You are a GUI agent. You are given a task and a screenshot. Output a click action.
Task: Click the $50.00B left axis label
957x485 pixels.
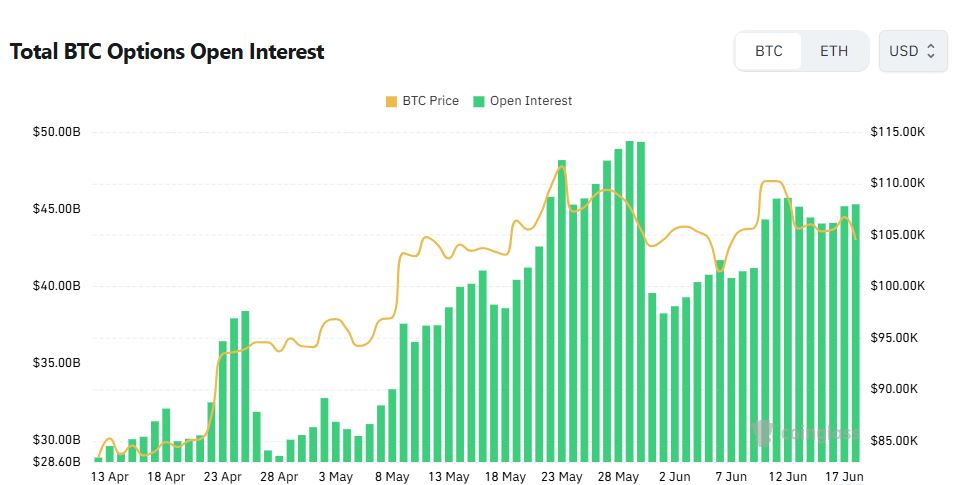pos(56,132)
